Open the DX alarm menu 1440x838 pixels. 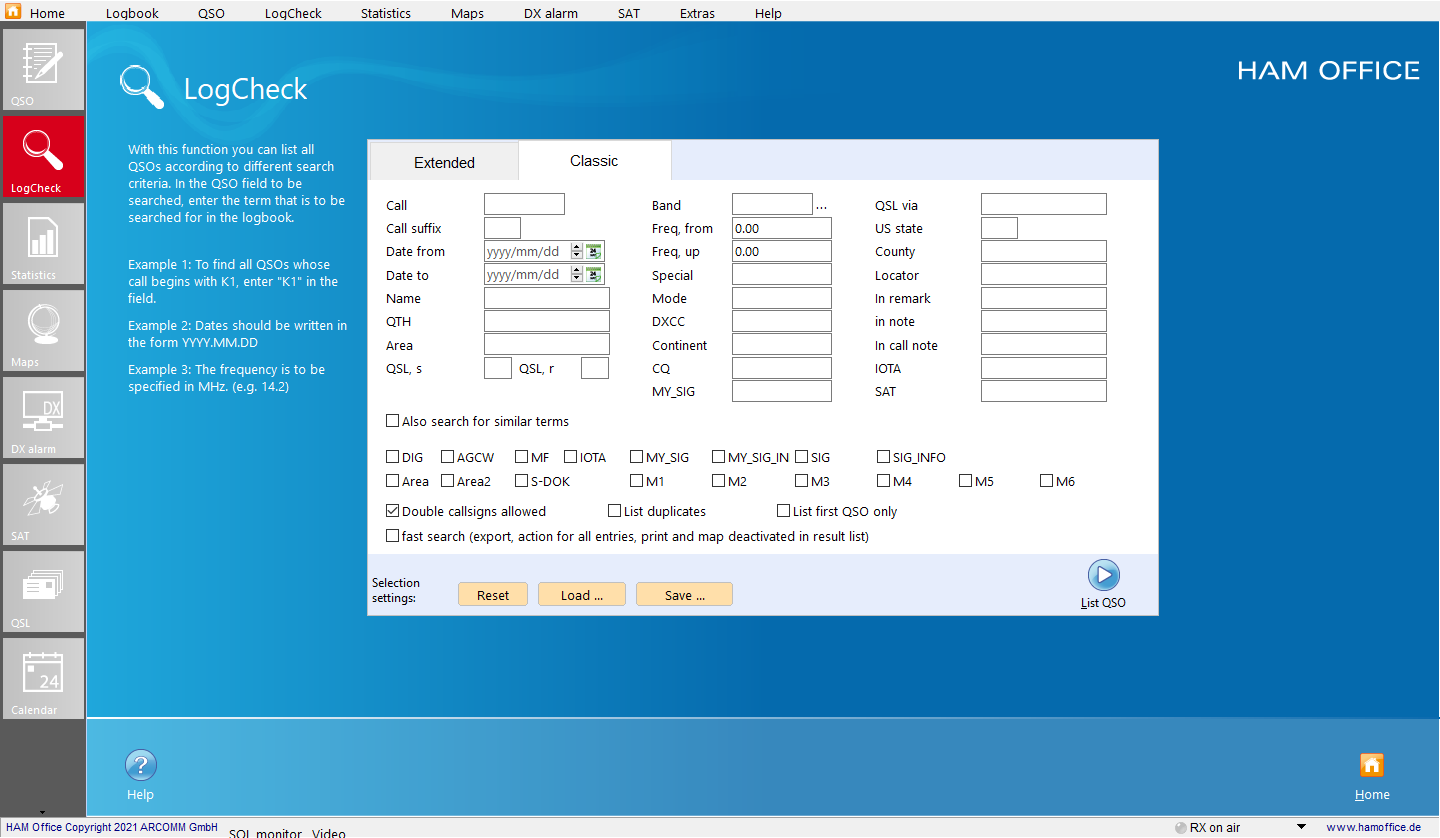coord(551,13)
